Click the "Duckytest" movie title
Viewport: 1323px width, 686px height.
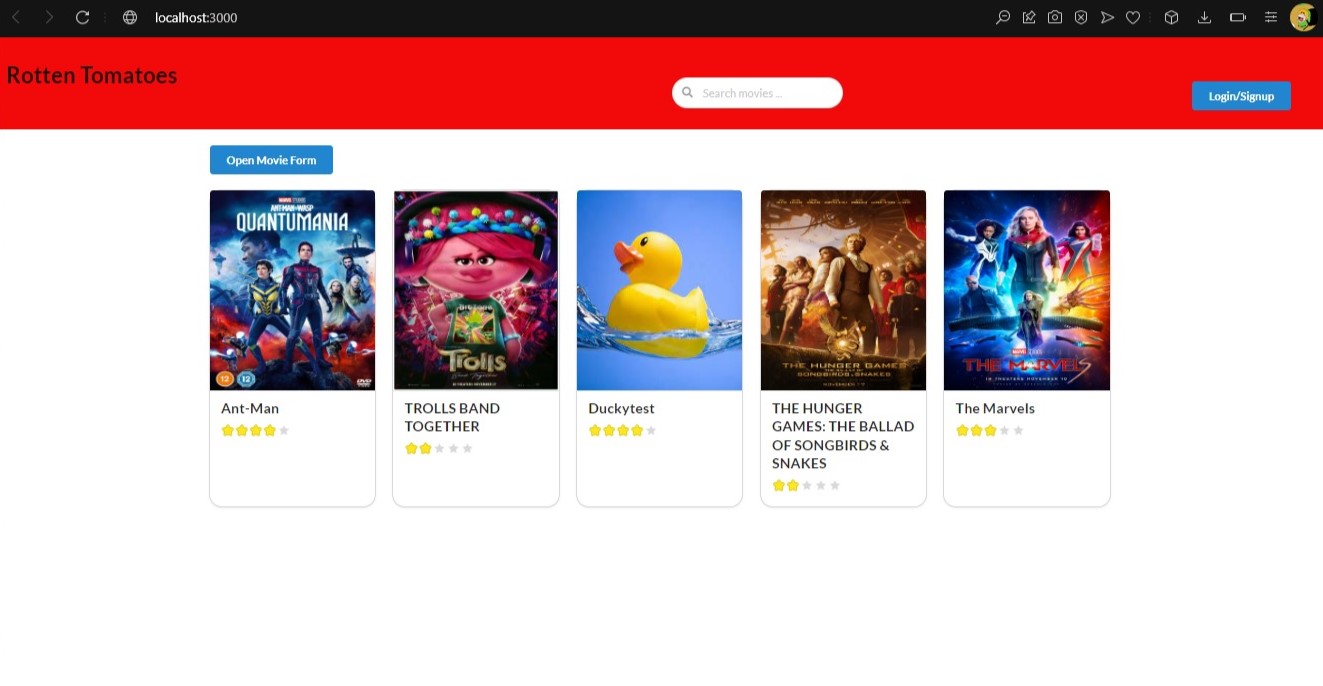(x=621, y=408)
